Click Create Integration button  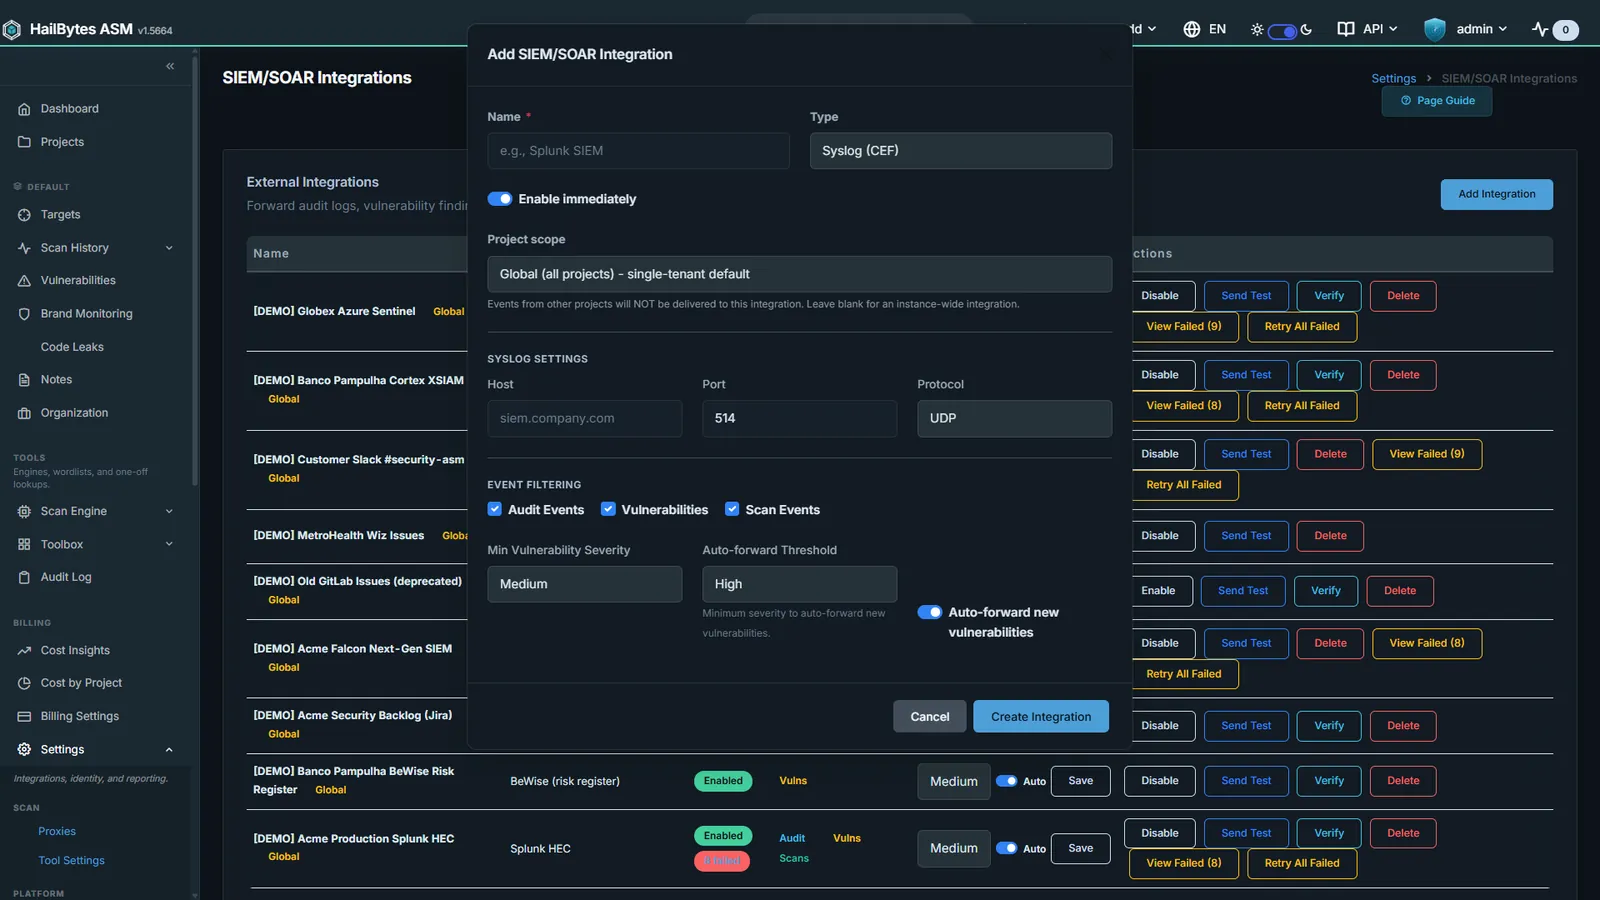click(1041, 717)
